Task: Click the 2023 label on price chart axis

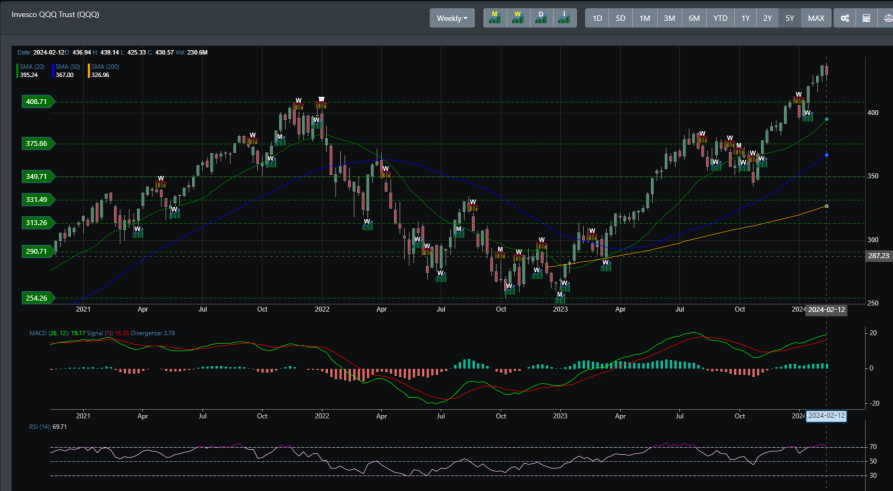Action: click(x=560, y=309)
